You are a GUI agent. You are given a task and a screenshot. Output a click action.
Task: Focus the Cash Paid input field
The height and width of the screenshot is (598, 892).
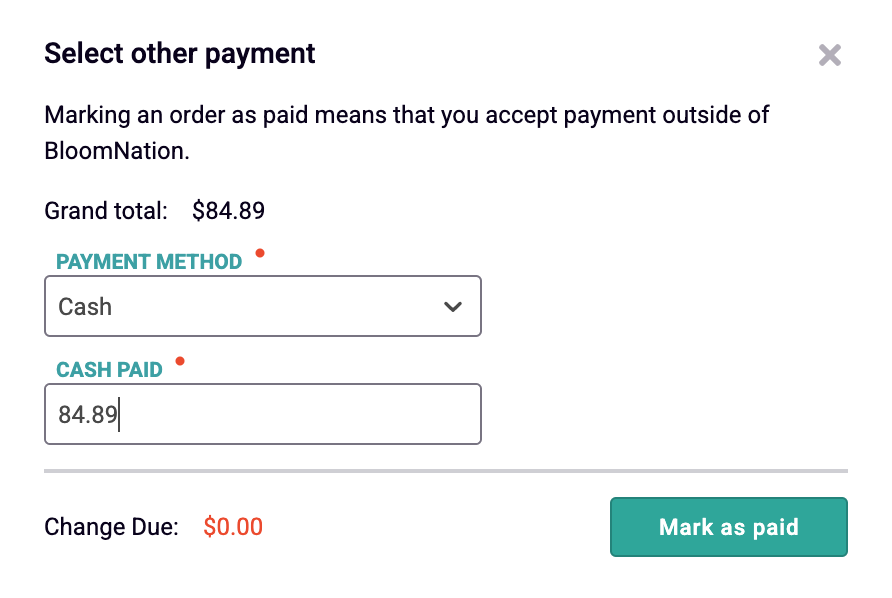pos(263,414)
